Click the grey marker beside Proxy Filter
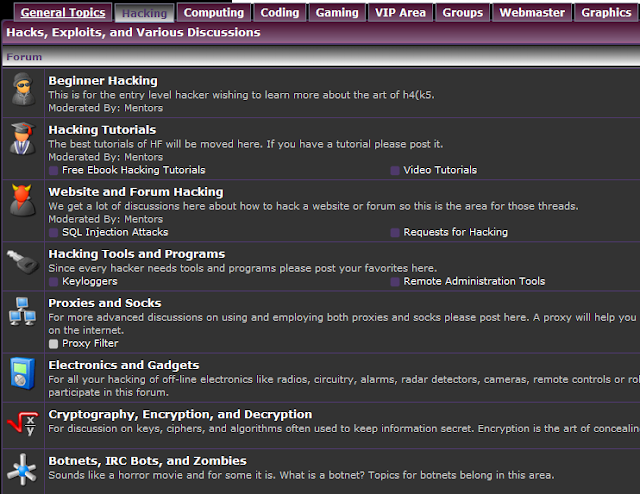This screenshot has height=494, width=640. pos(53,344)
